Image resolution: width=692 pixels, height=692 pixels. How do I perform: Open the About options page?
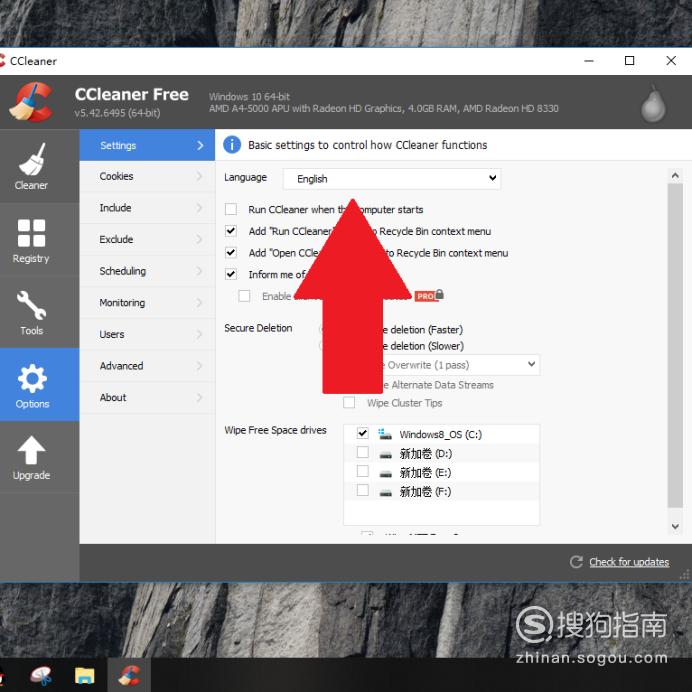coord(147,398)
